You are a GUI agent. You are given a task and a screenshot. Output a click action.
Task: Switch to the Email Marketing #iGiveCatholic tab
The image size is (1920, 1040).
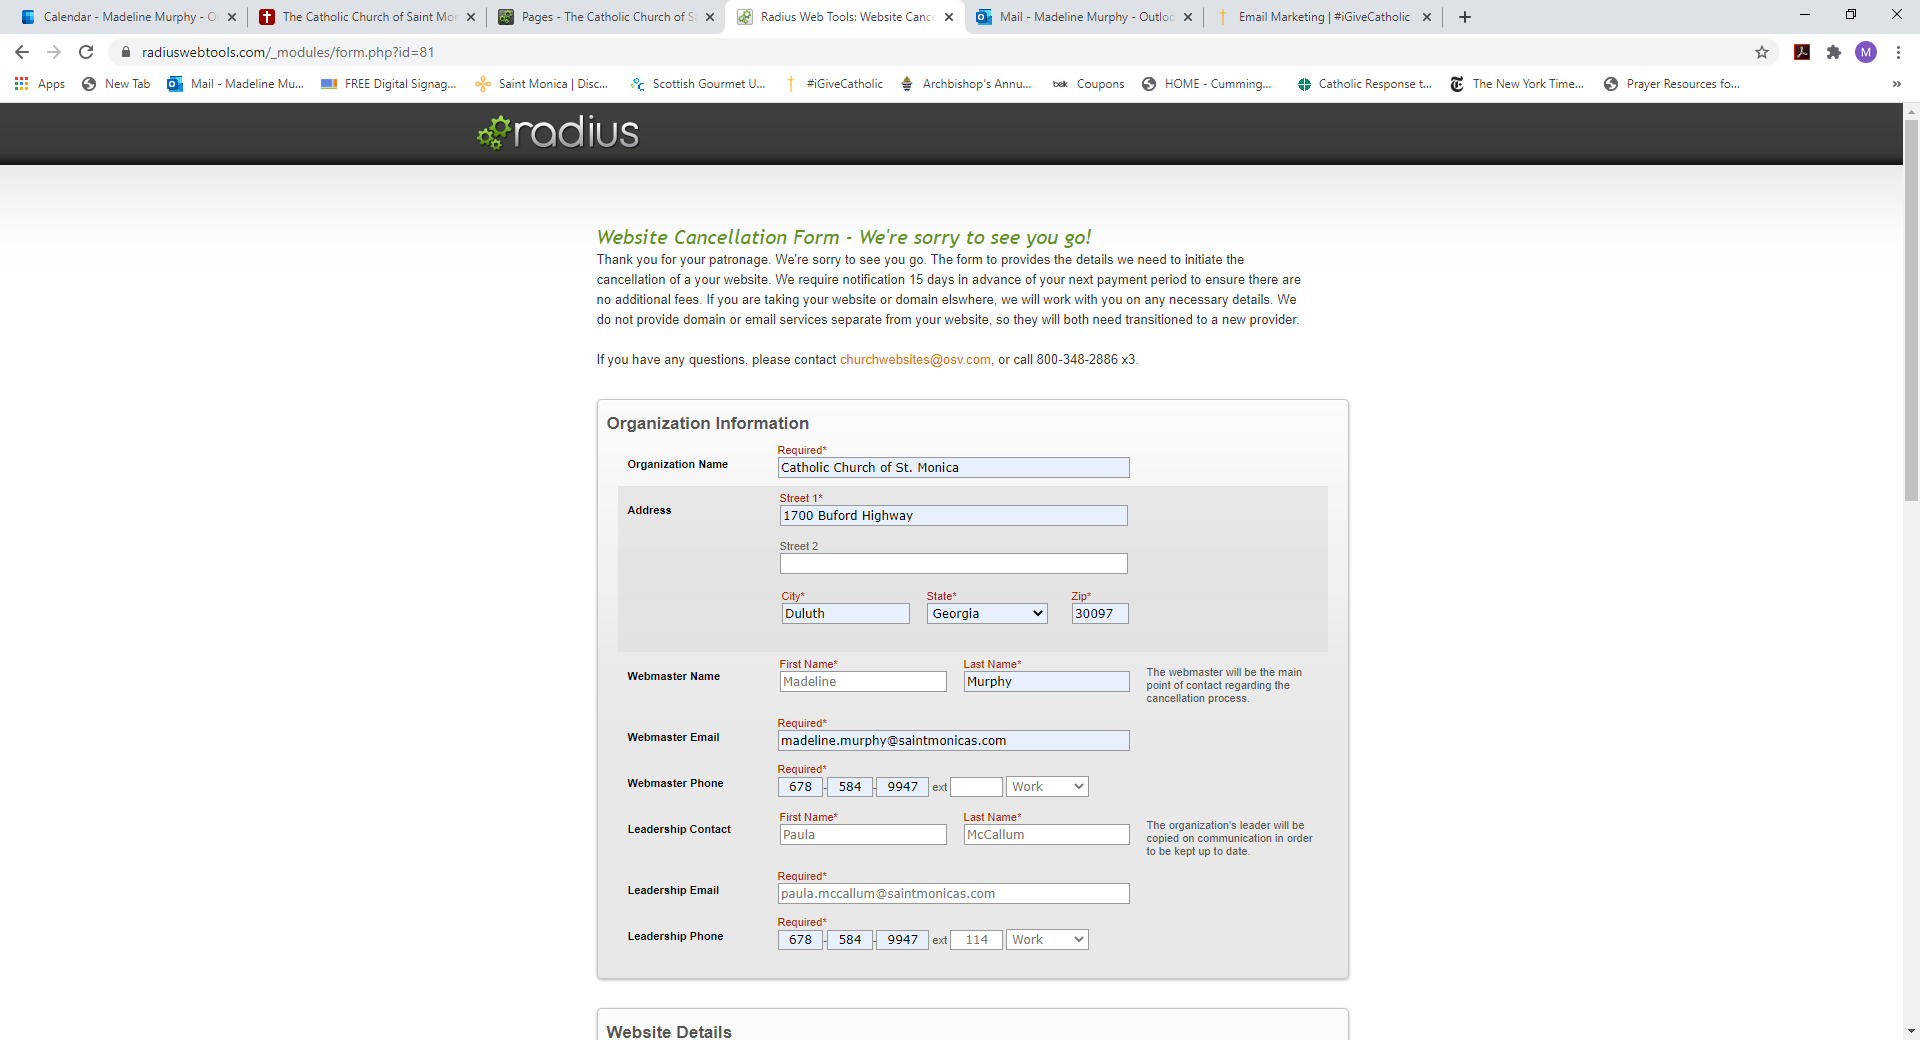click(x=1323, y=17)
